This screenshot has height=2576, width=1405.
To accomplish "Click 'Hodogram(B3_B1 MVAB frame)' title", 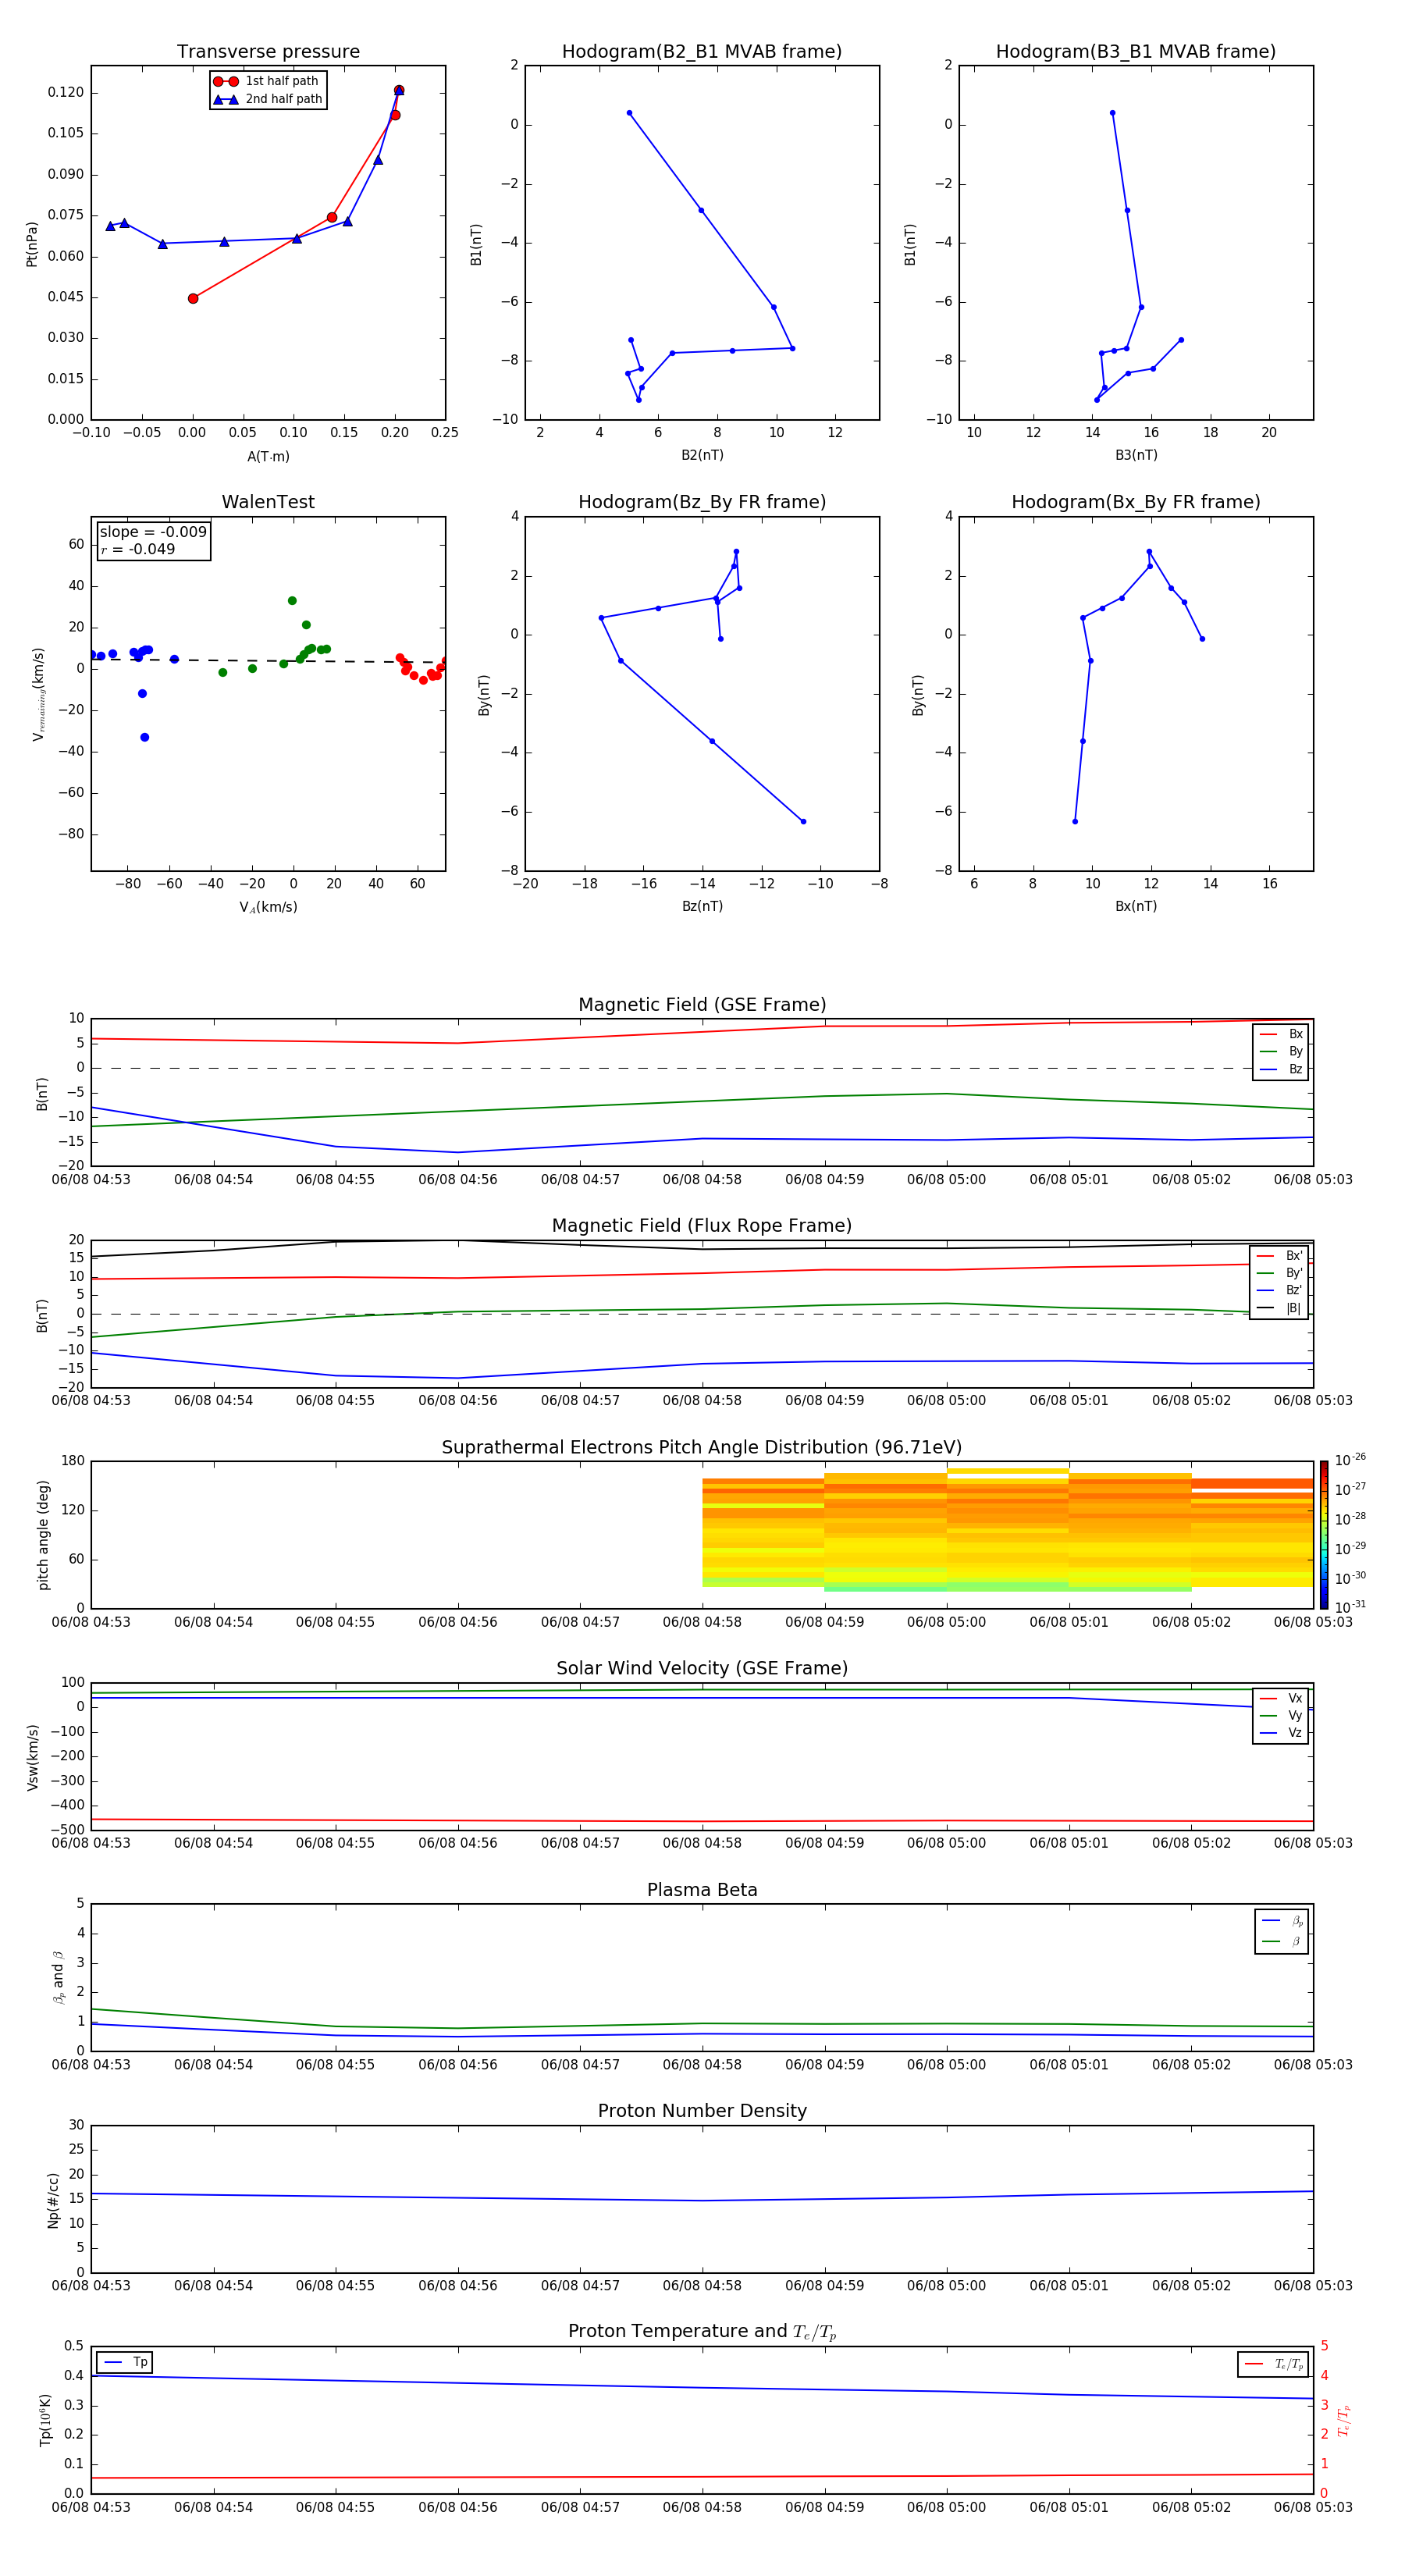I will (1136, 52).
